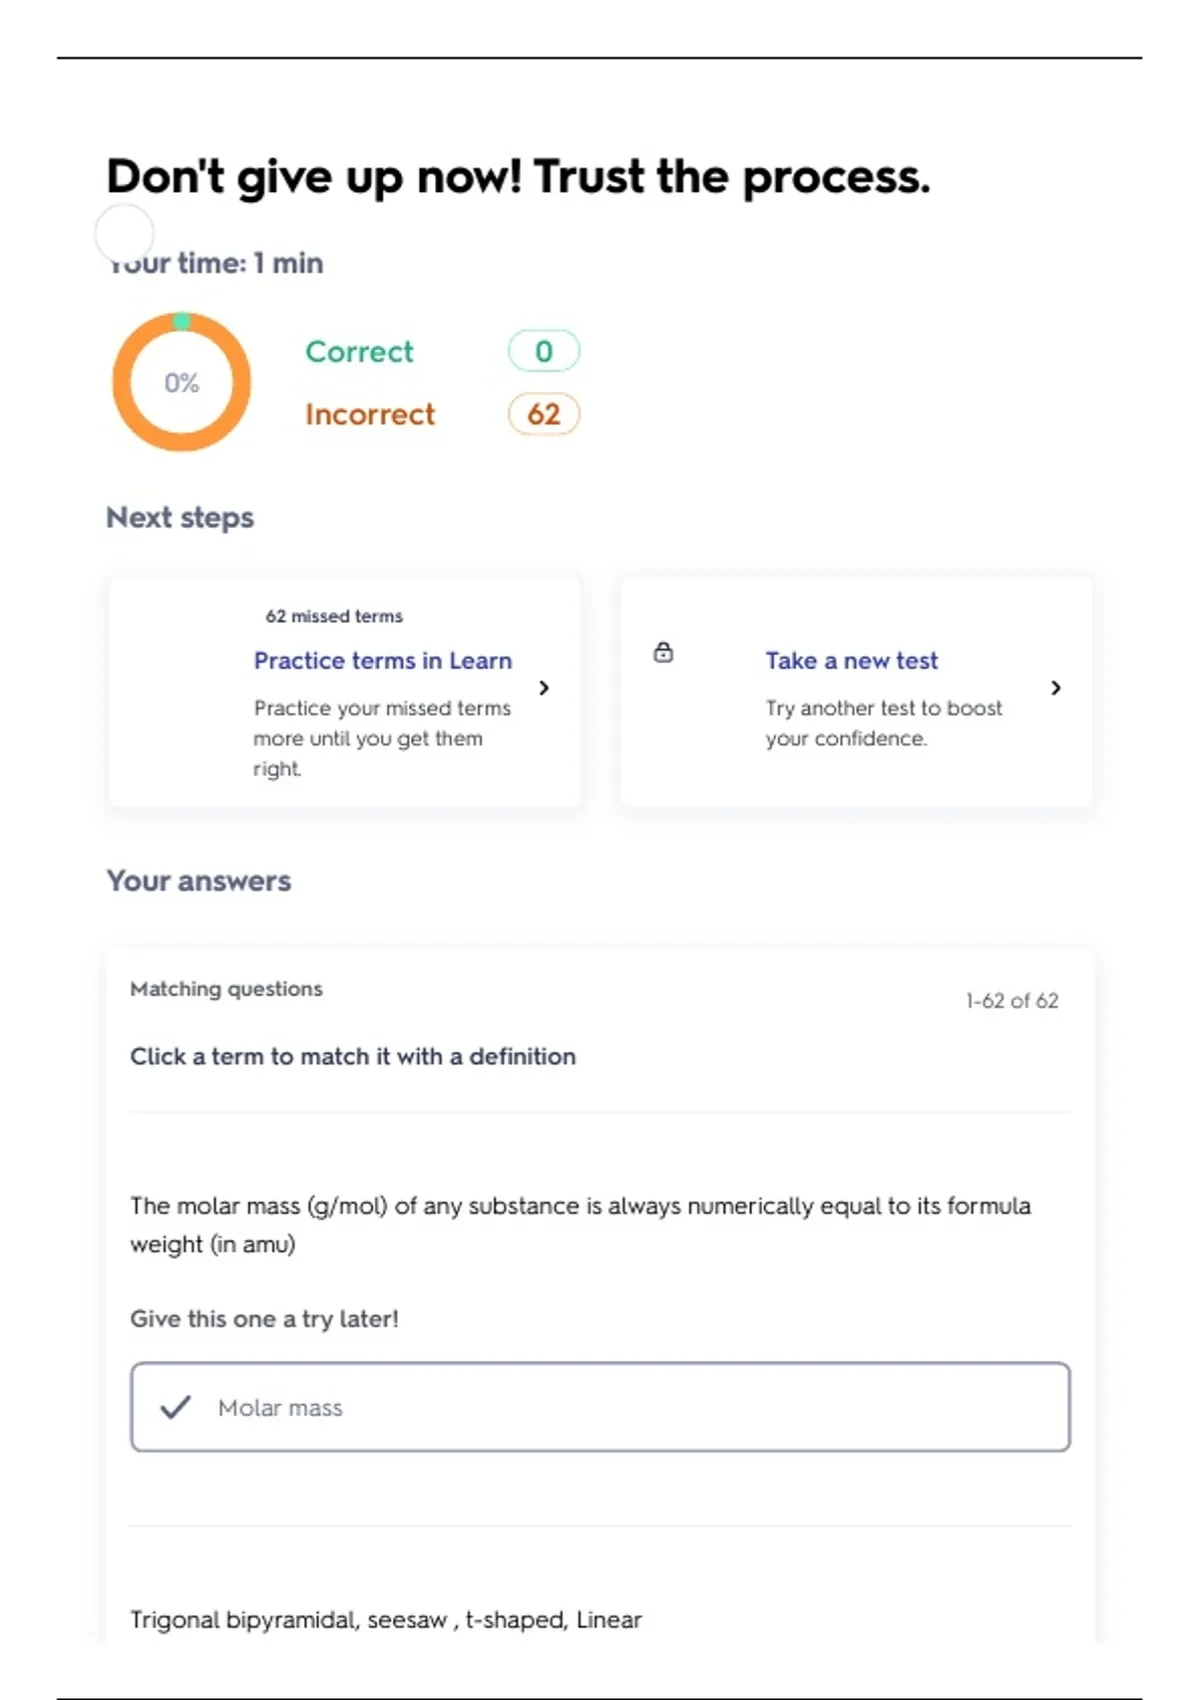1200x1700 pixels.
Task: Select the Matching questions section label
Action: 226,989
